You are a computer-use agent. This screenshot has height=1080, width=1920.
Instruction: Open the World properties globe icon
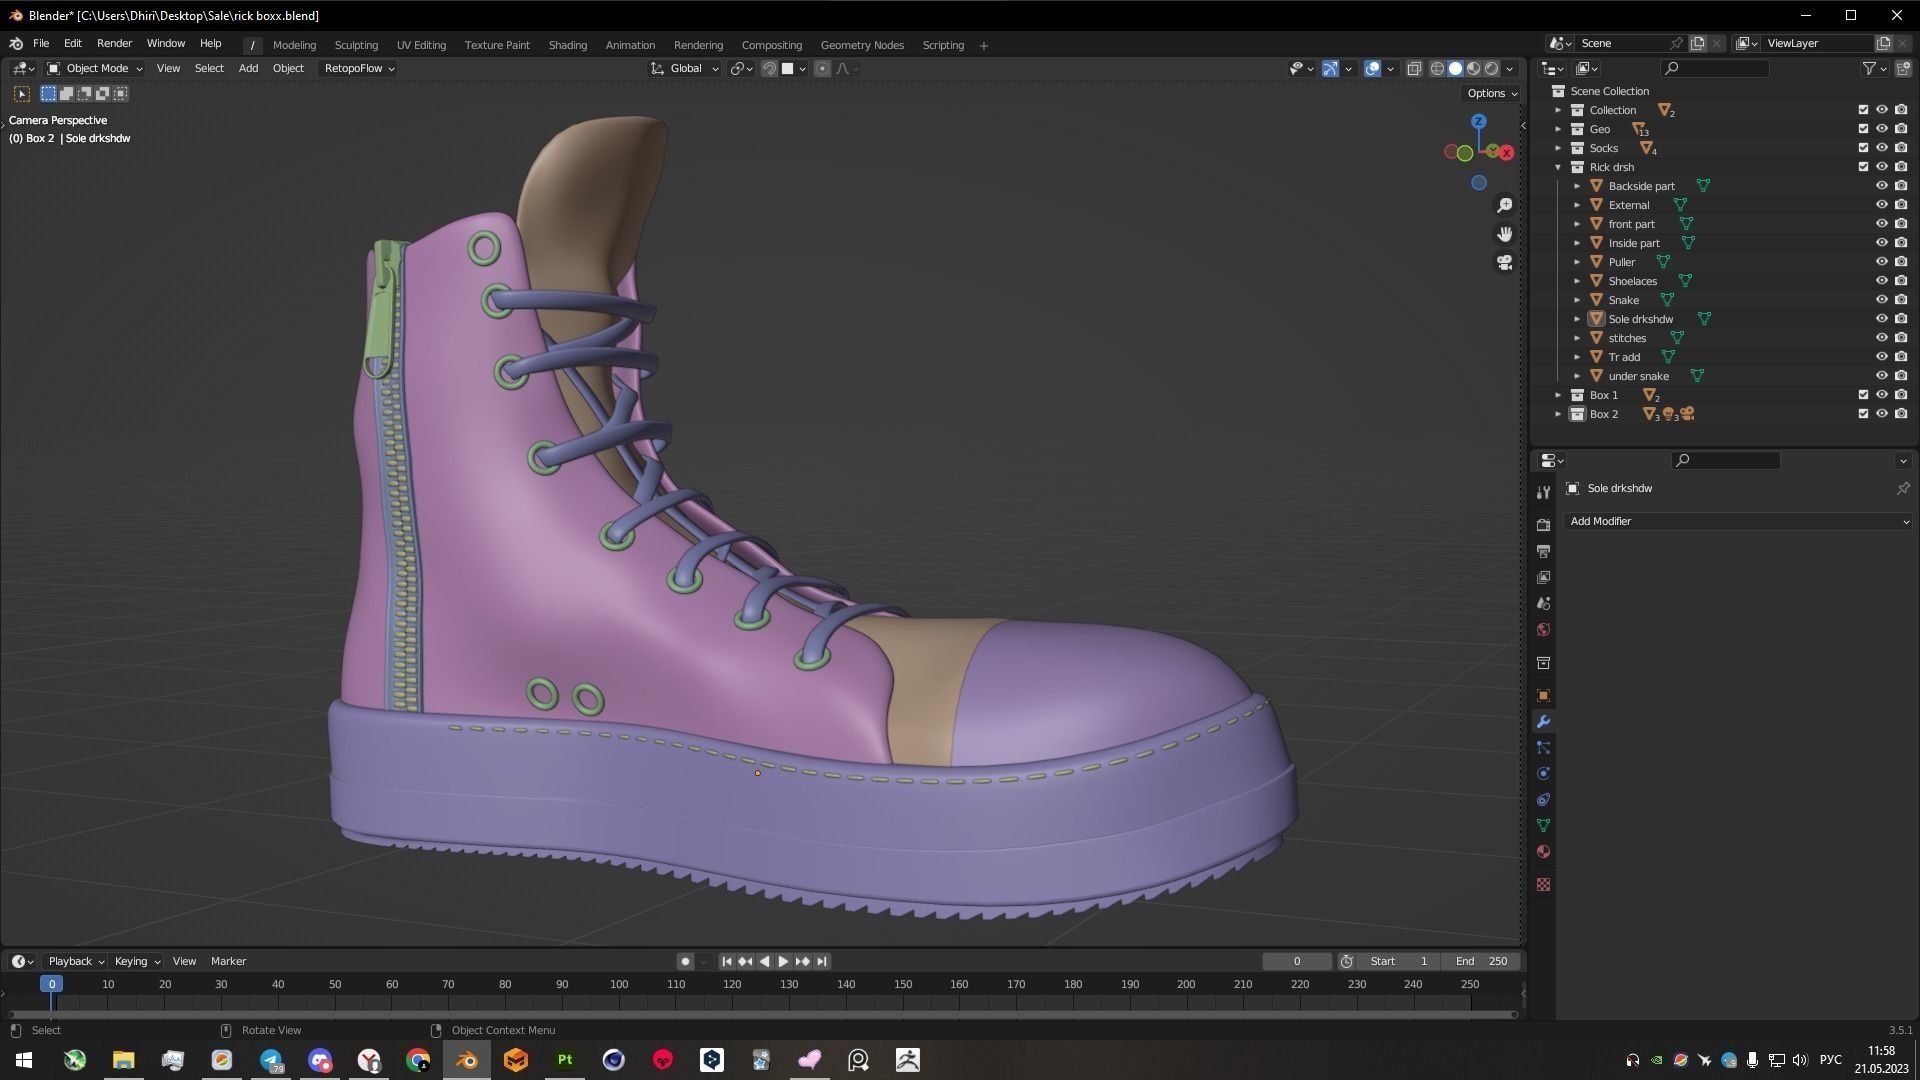pyautogui.click(x=1543, y=629)
